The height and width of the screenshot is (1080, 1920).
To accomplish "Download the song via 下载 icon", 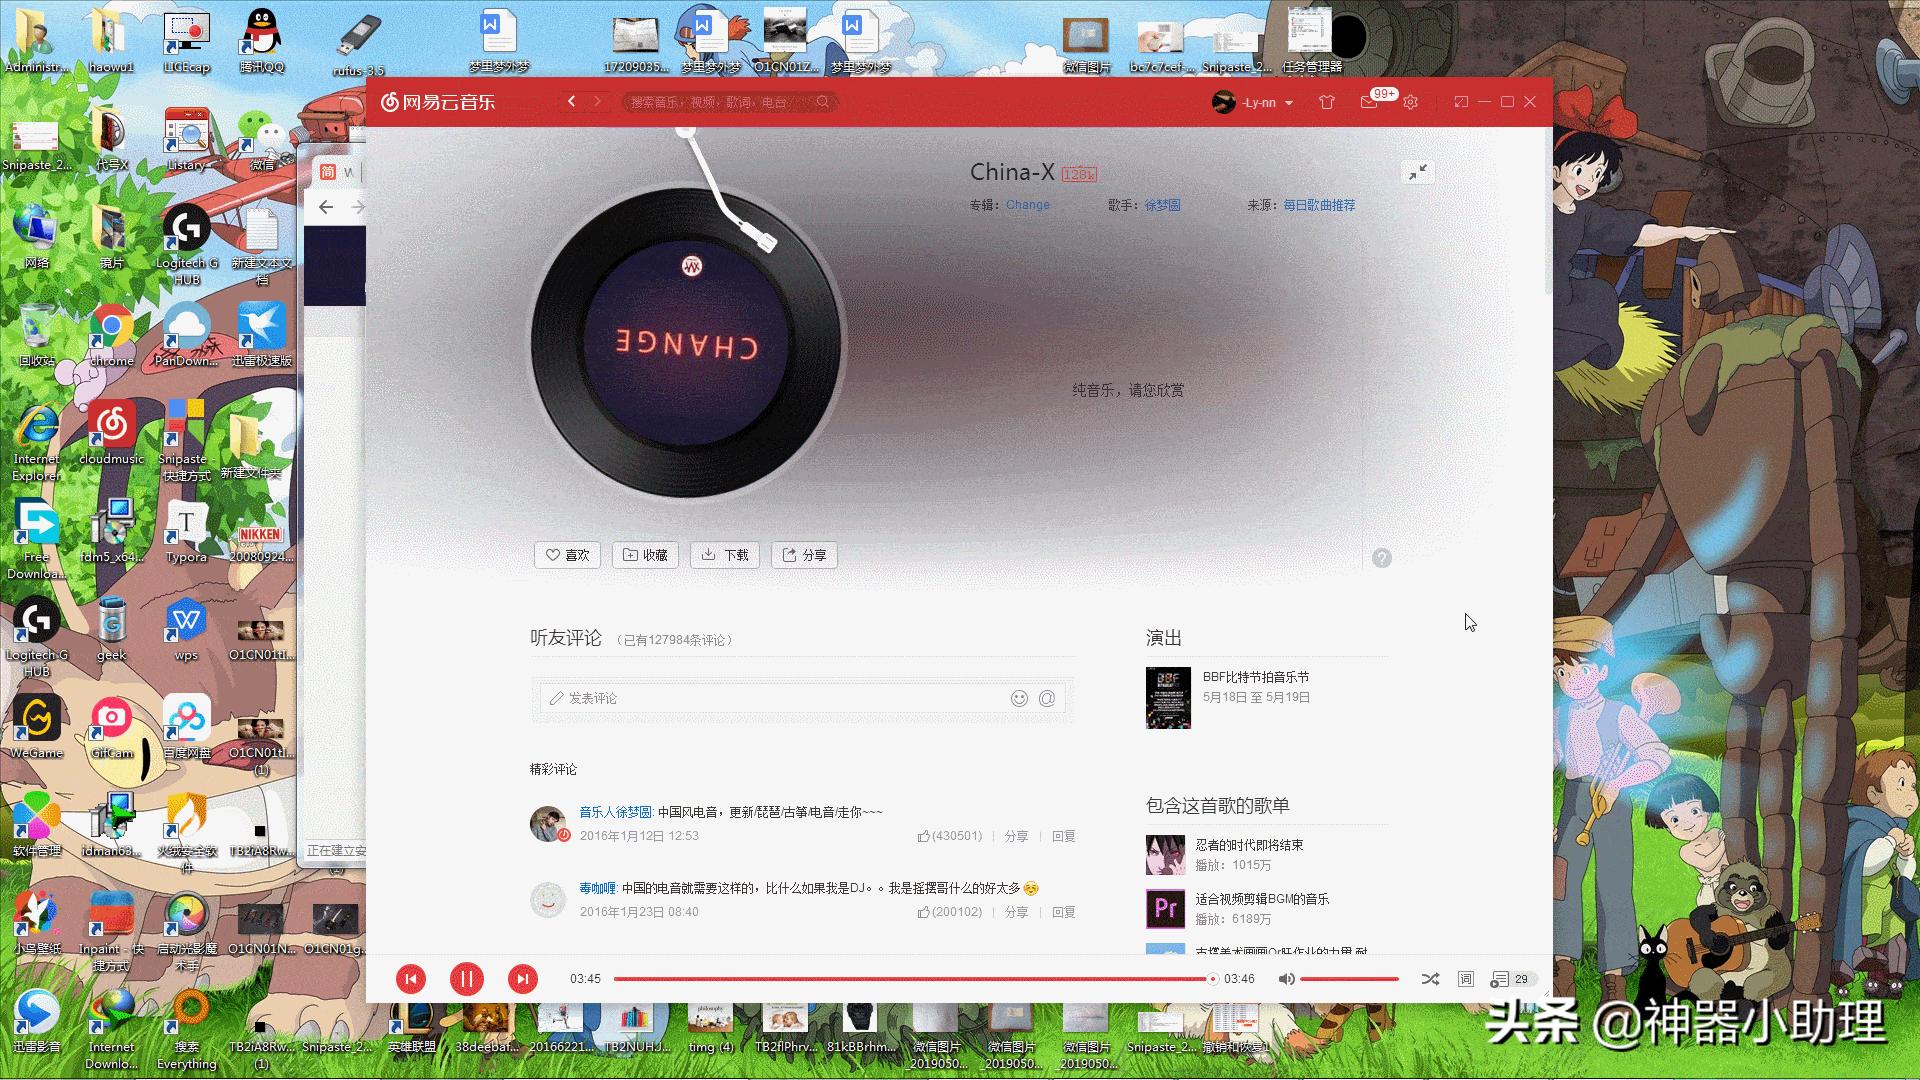I will click(x=724, y=555).
